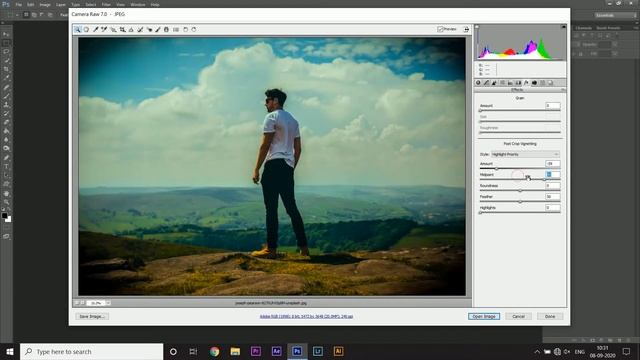Click the Midpoint slider handle
The width and height of the screenshot is (640, 360).
click(544, 180)
